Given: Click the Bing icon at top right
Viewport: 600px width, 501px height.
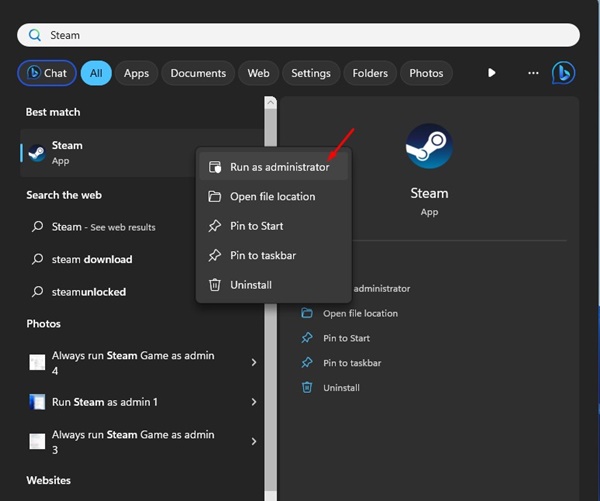Looking at the screenshot, I should 563,73.
